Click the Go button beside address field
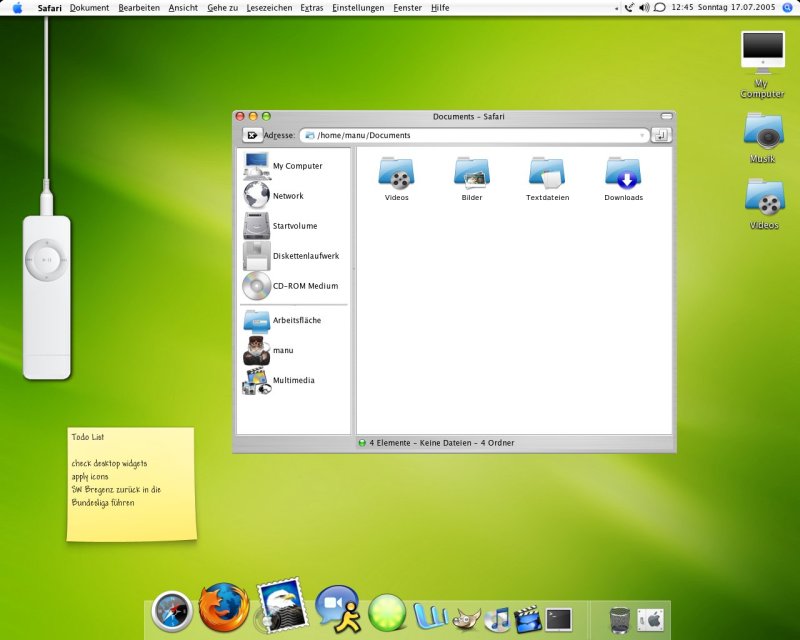 coord(661,135)
